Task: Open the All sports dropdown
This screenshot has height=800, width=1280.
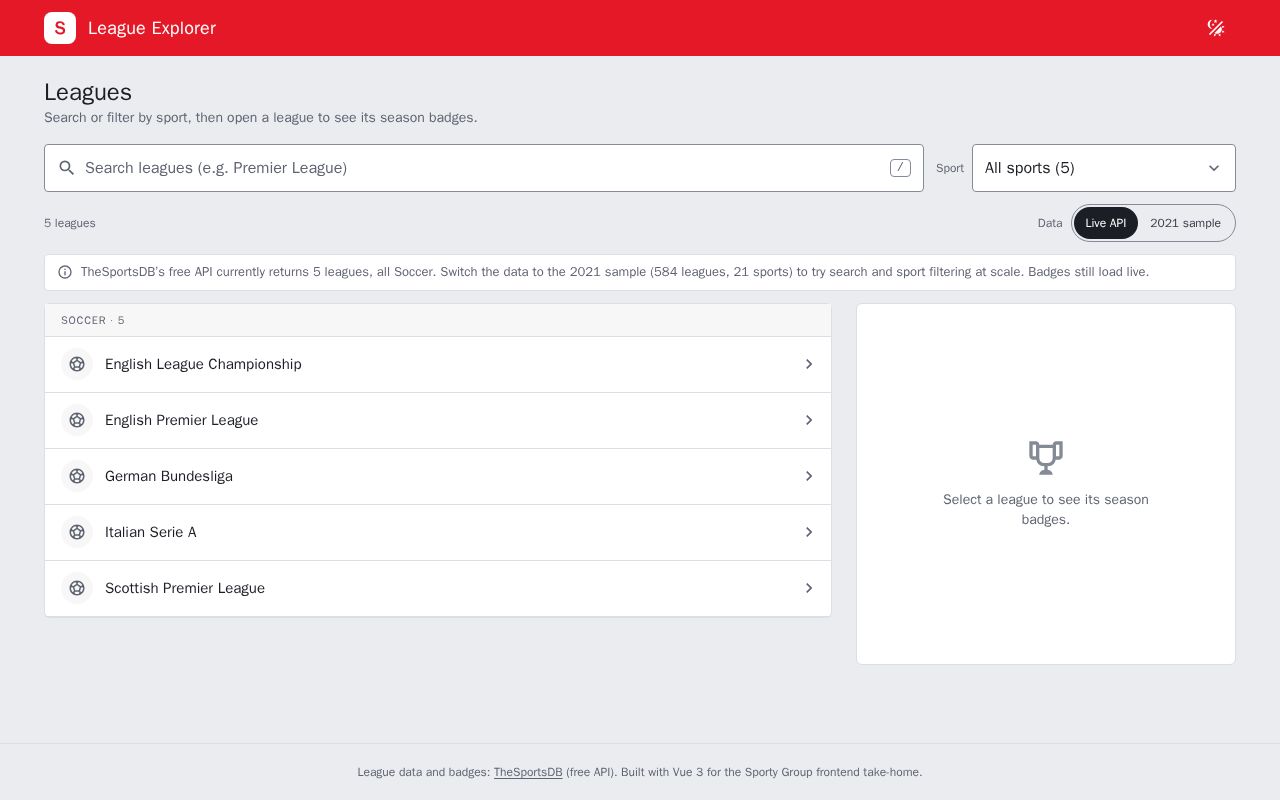Action: click(x=1104, y=168)
